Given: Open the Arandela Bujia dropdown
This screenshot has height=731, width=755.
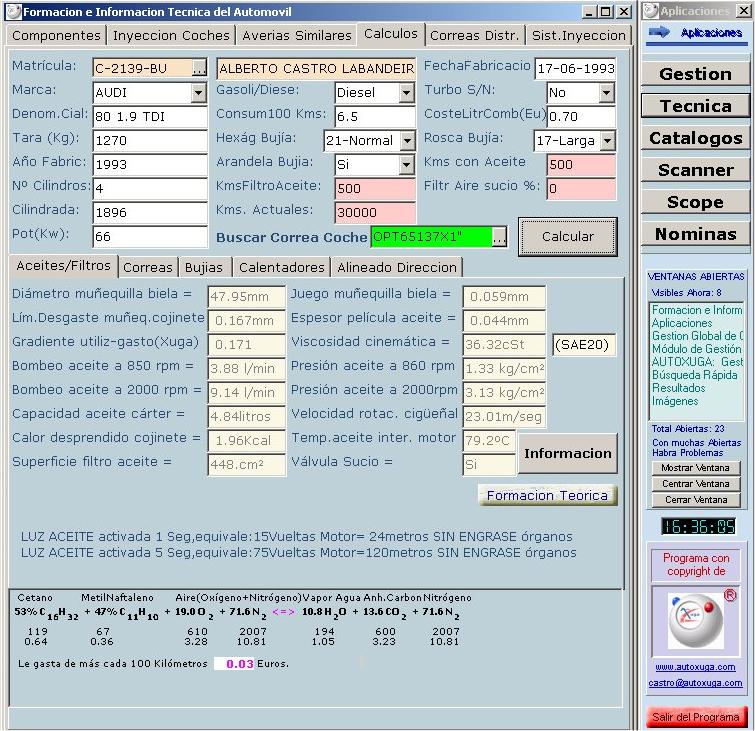Looking at the screenshot, I should pyautogui.click(x=406, y=165).
